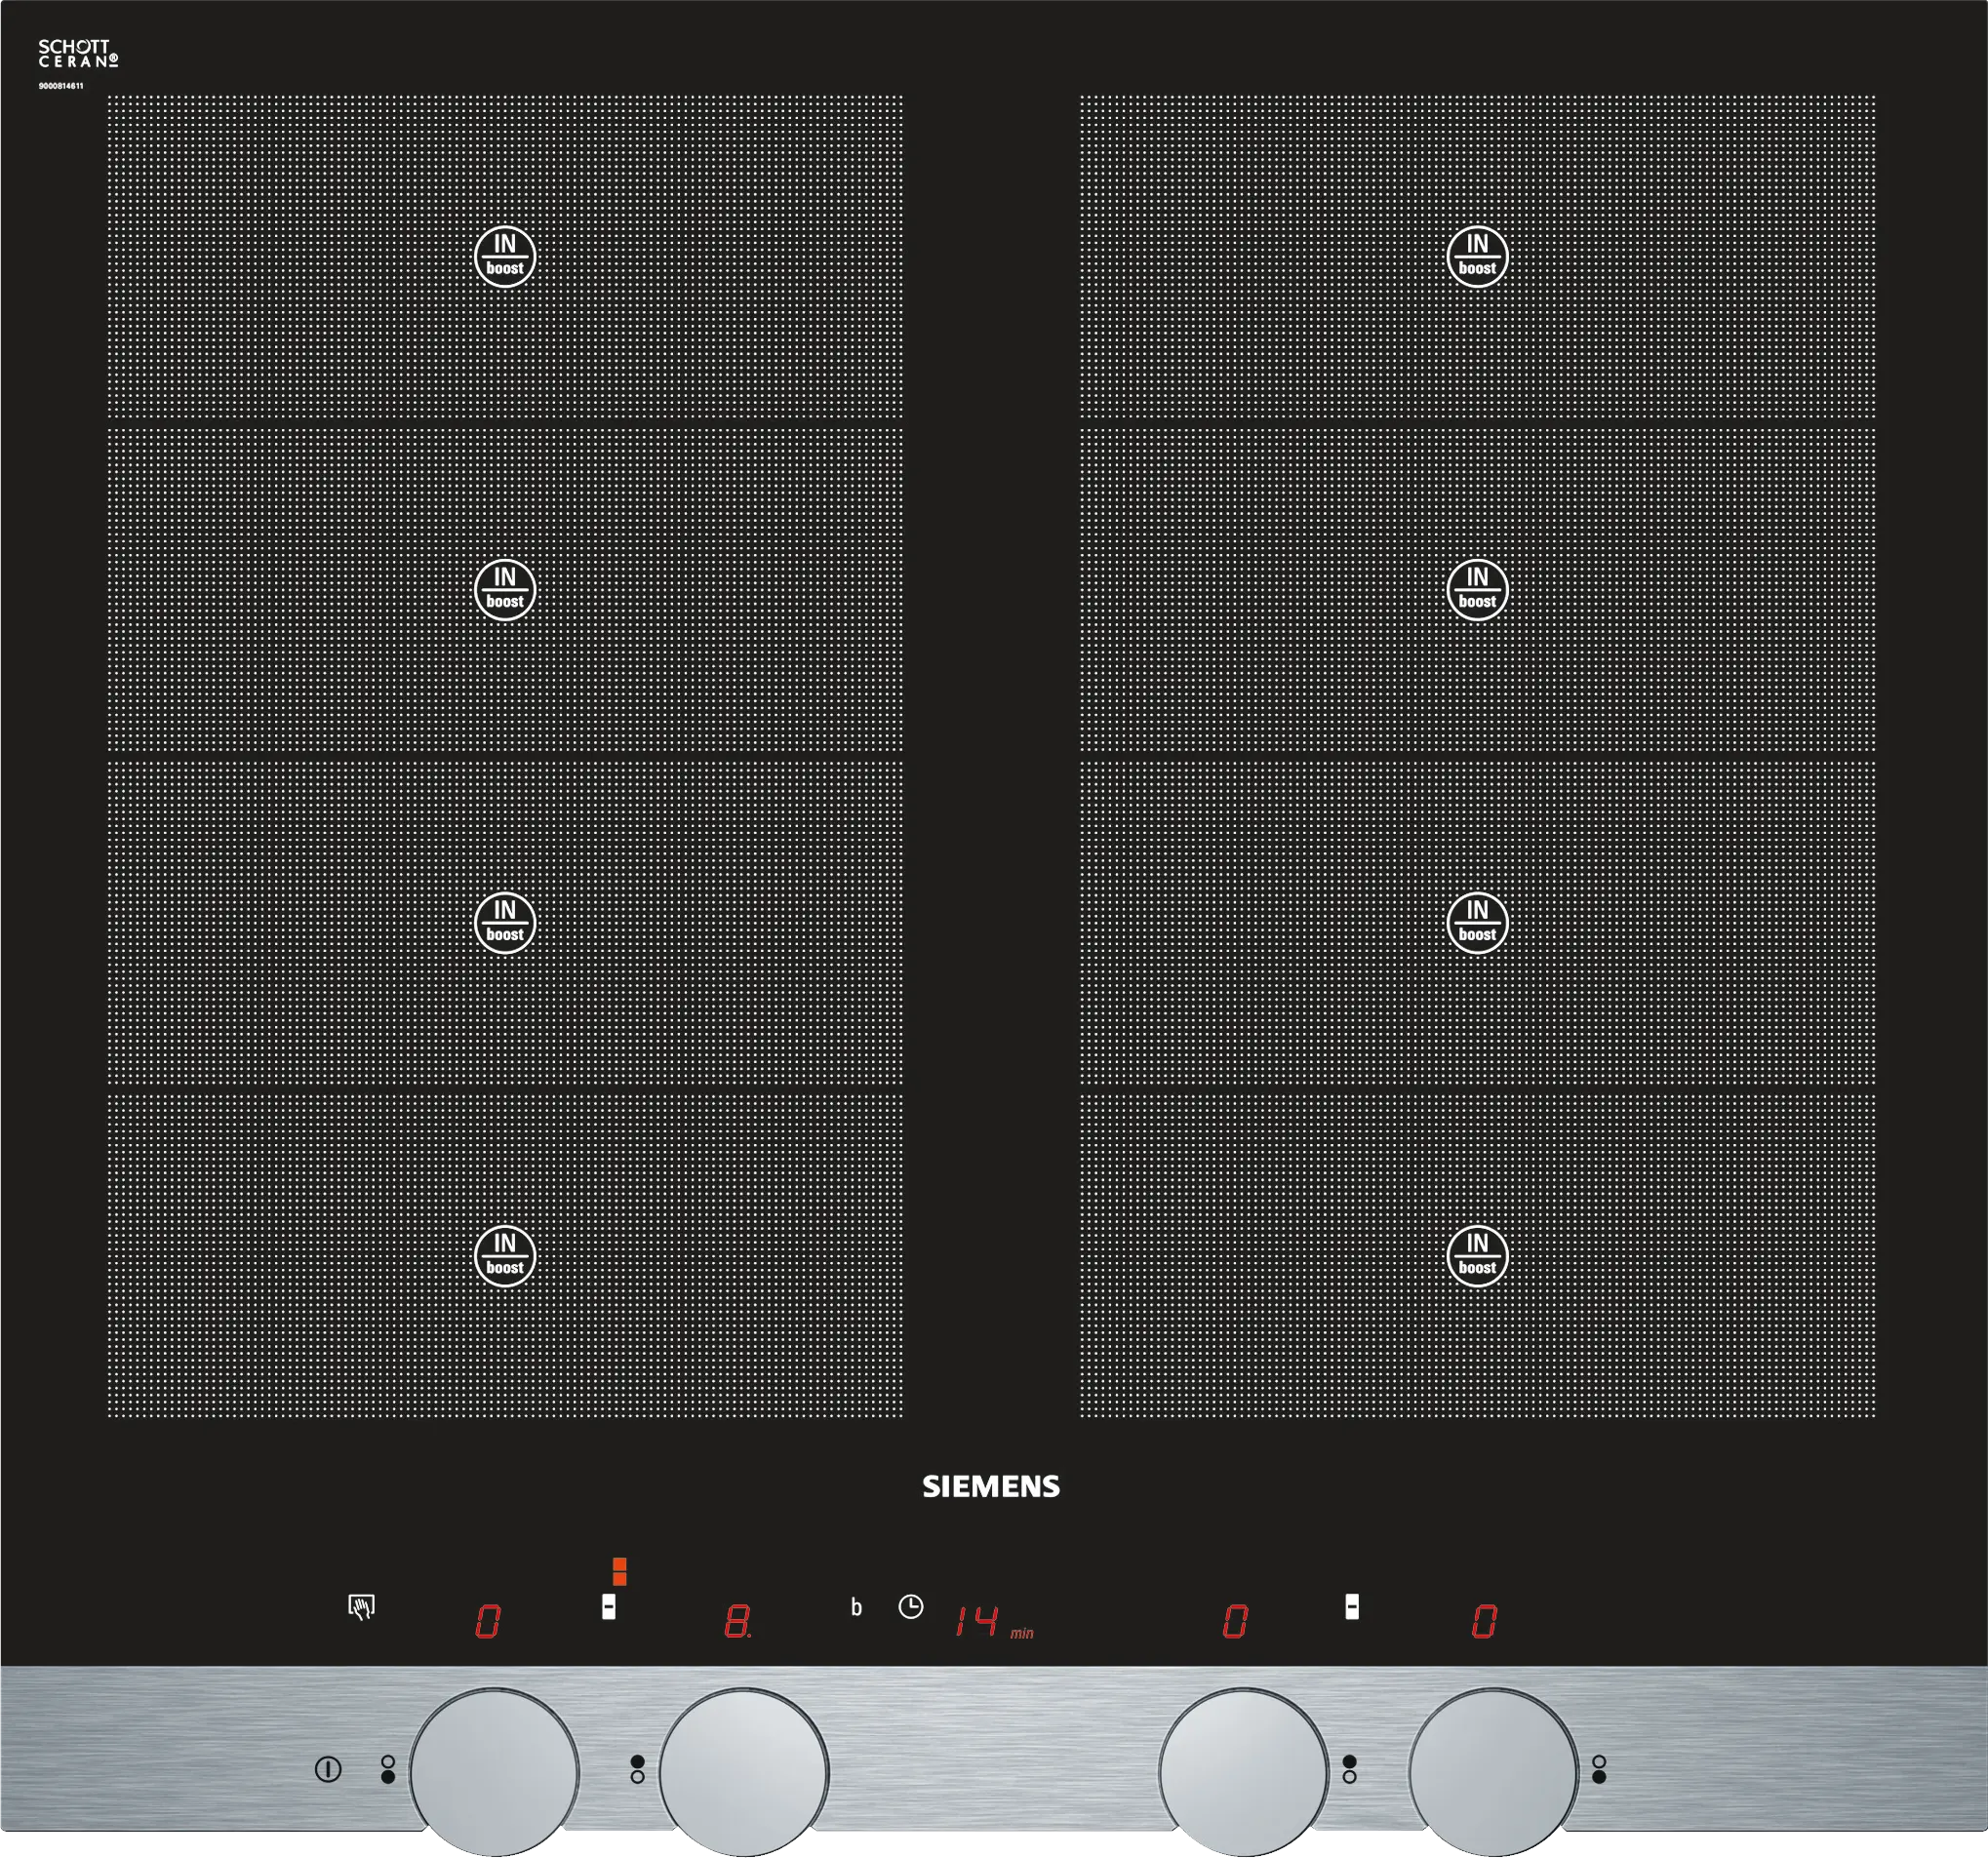The image size is (1988, 1858).
Task: Tap the boost 'b' symbol
Action: click(x=856, y=1608)
